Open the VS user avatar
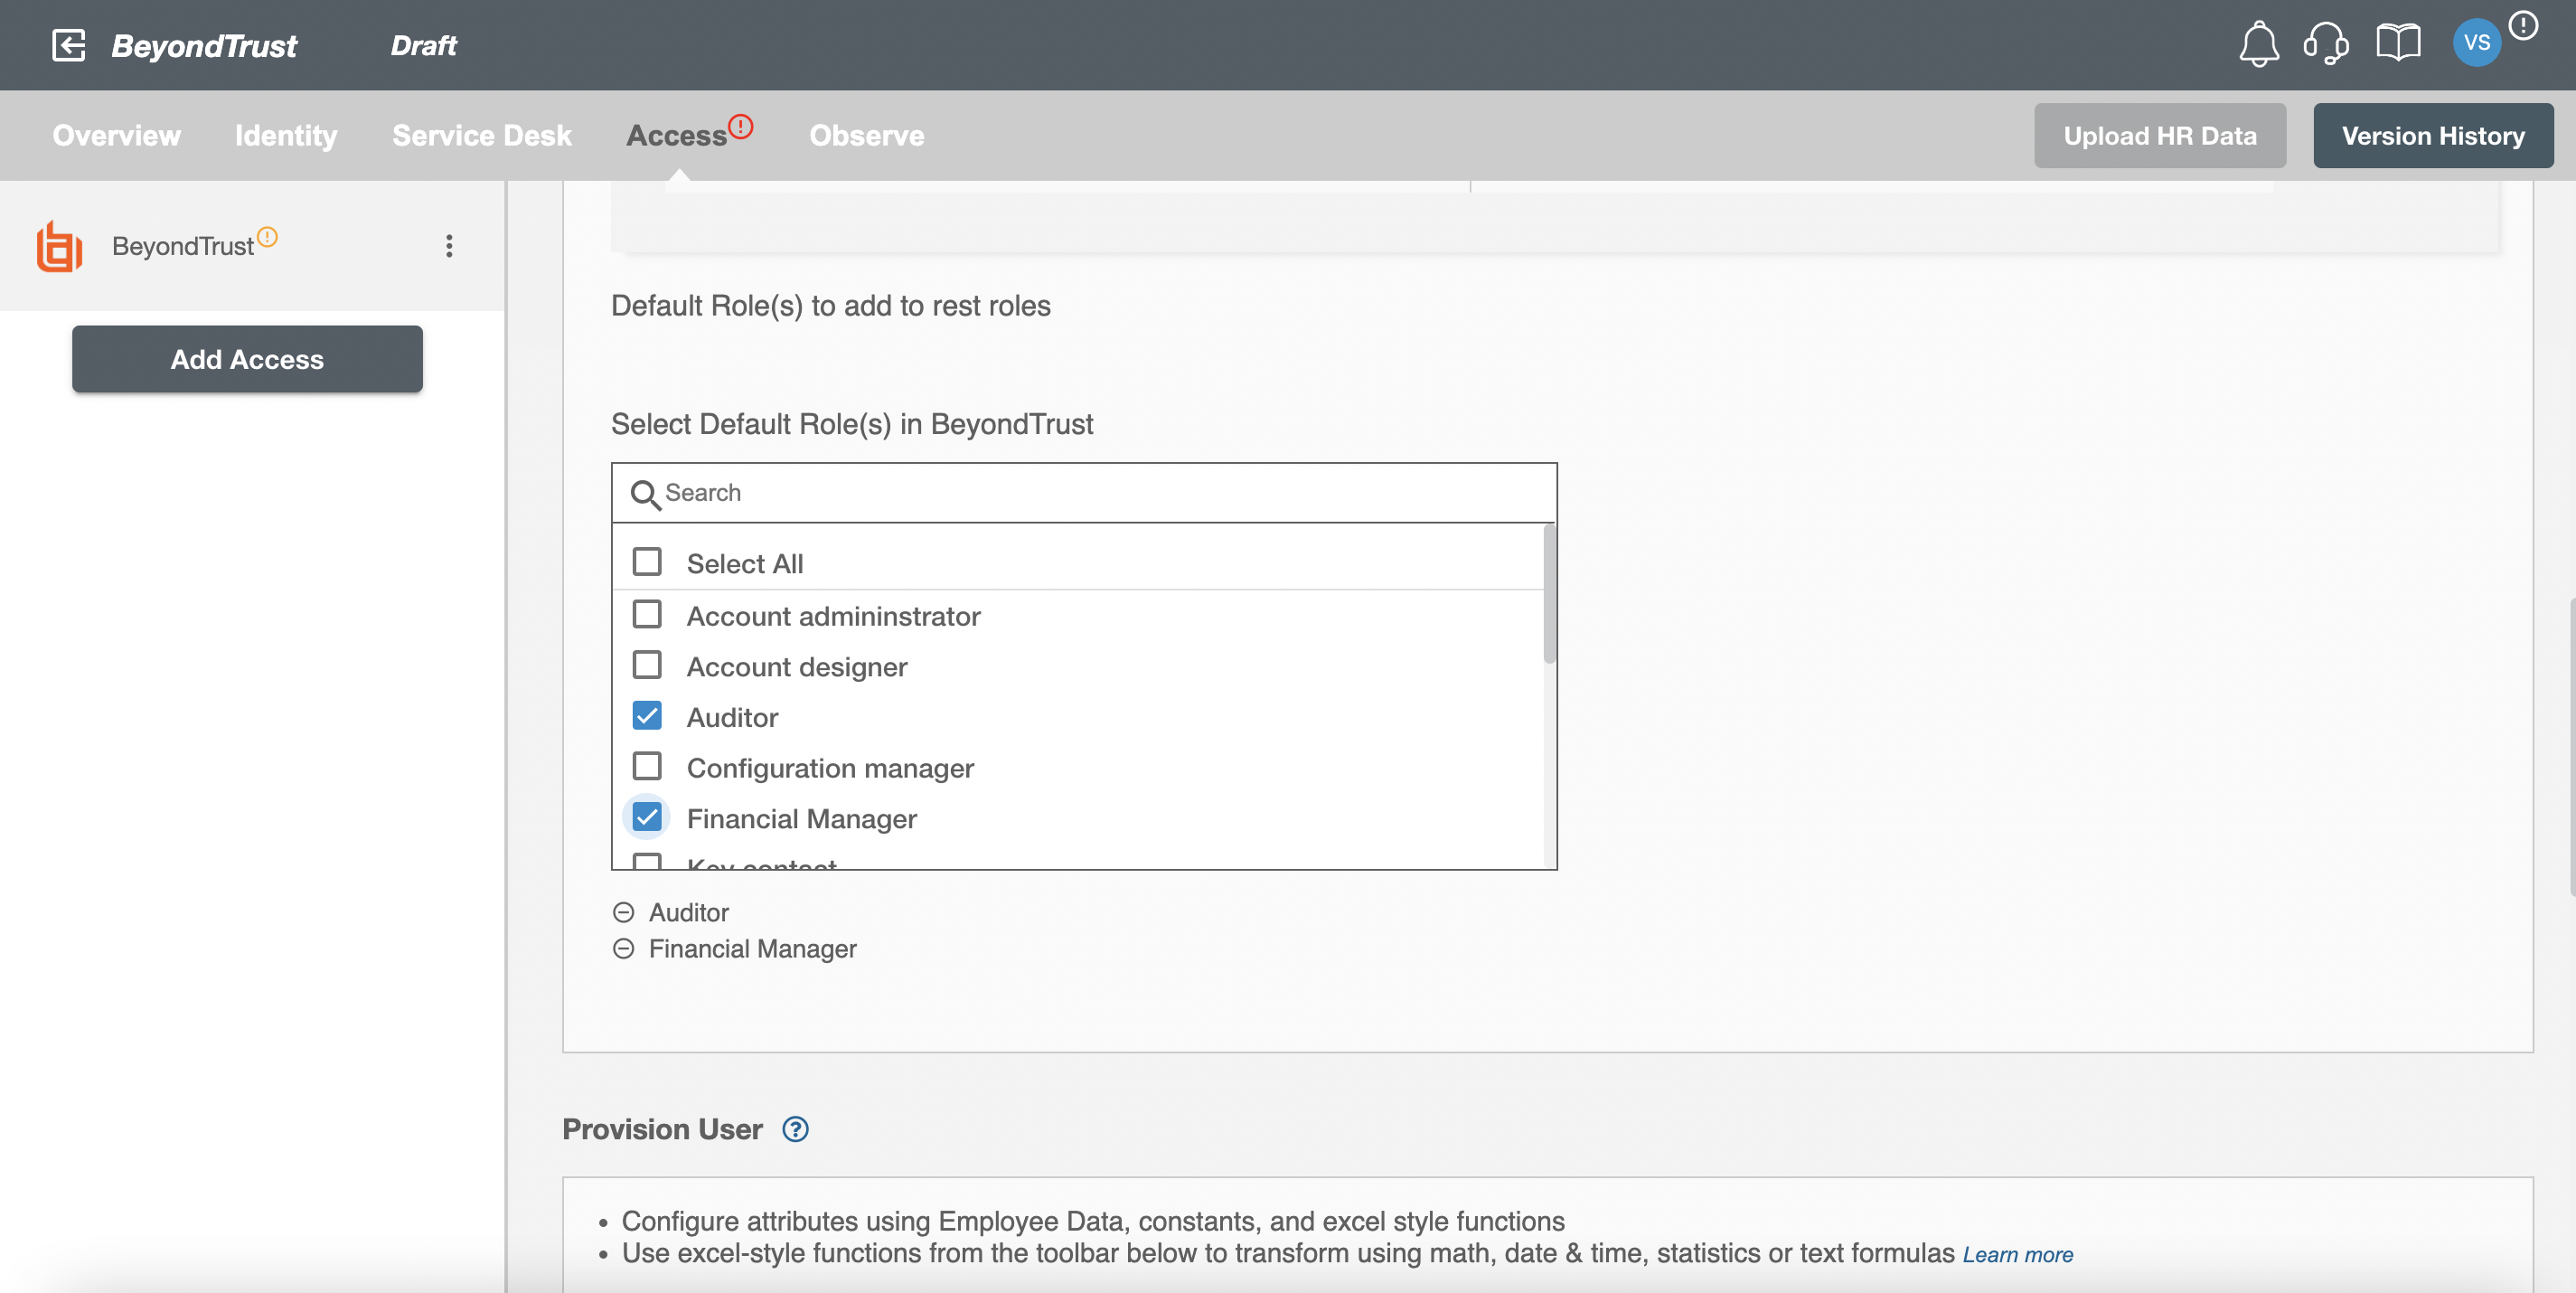Screen dimensions: 2576x1293 2476,43
